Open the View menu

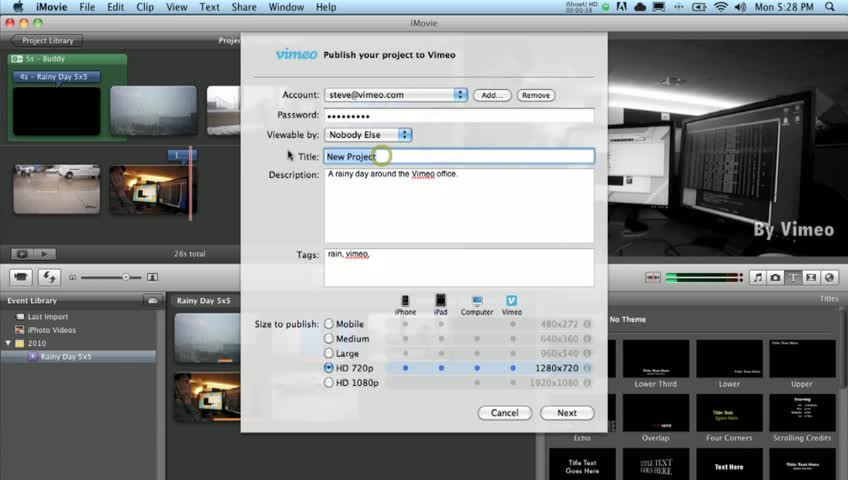point(176,7)
